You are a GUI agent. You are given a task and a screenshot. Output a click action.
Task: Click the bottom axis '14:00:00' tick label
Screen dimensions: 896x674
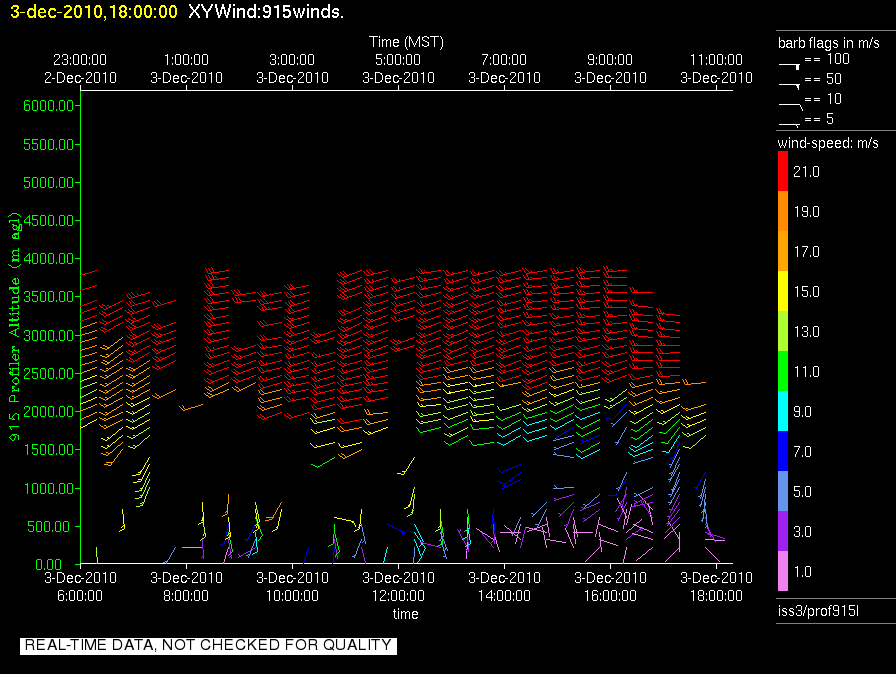[x=504, y=596]
